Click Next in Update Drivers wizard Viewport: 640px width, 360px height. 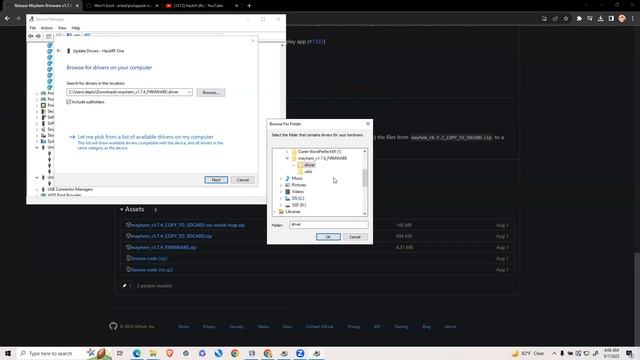click(x=216, y=180)
